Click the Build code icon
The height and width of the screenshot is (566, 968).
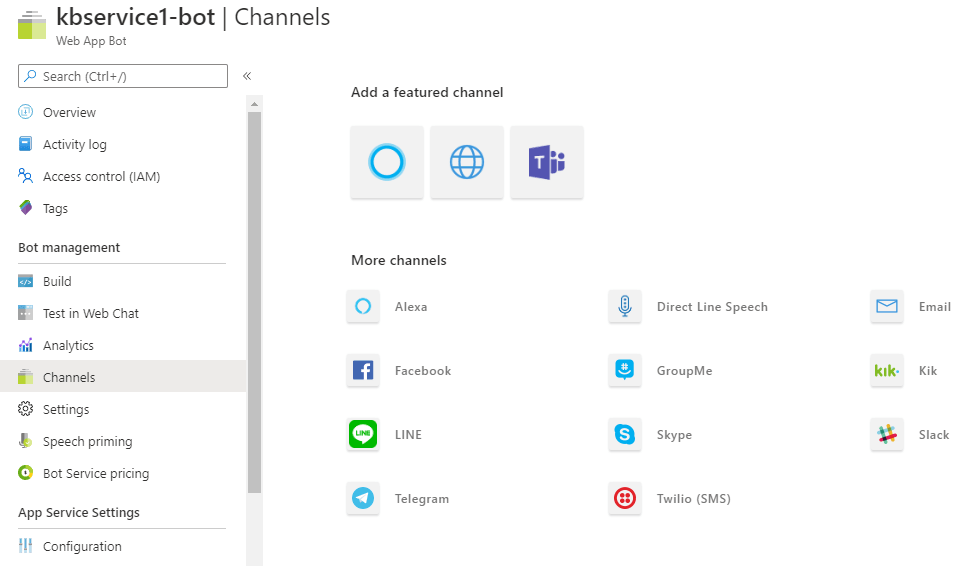point(25,281)
